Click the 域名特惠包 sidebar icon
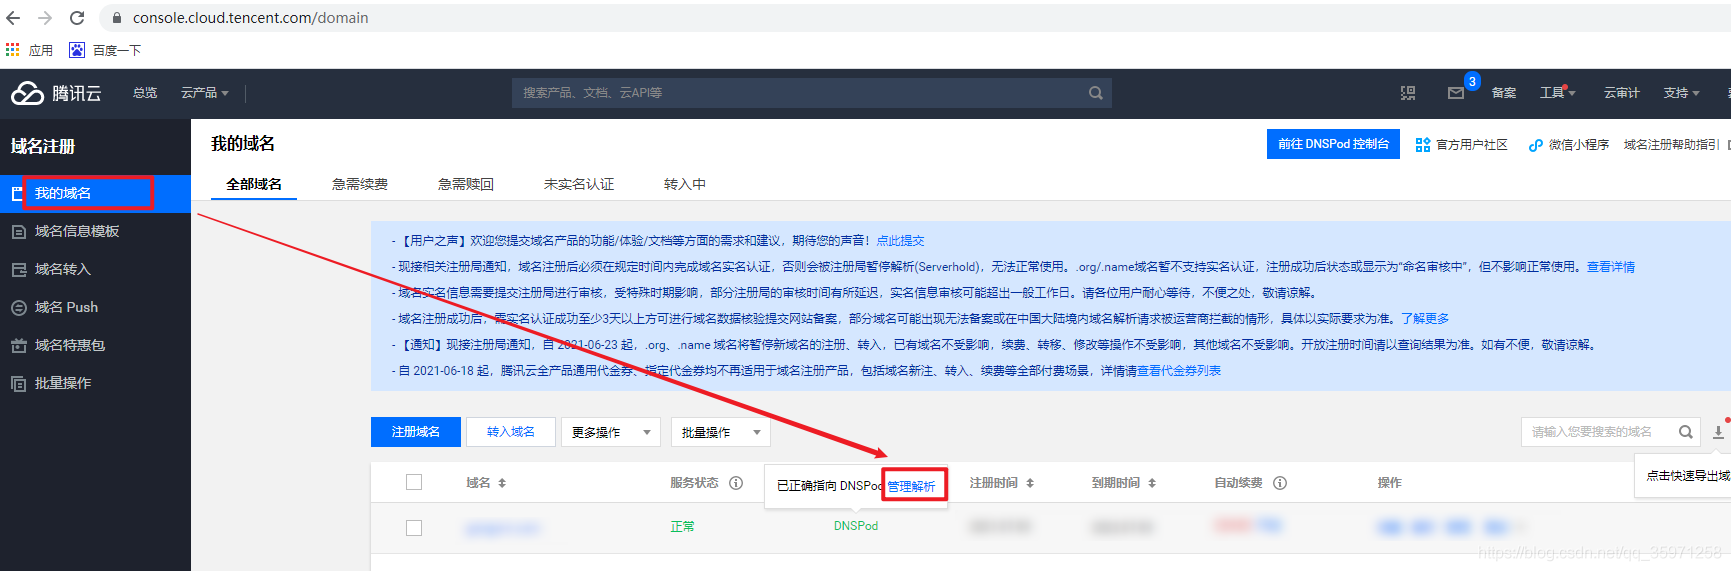Screen dimensions: 1731x571 [x=18, y=346]
